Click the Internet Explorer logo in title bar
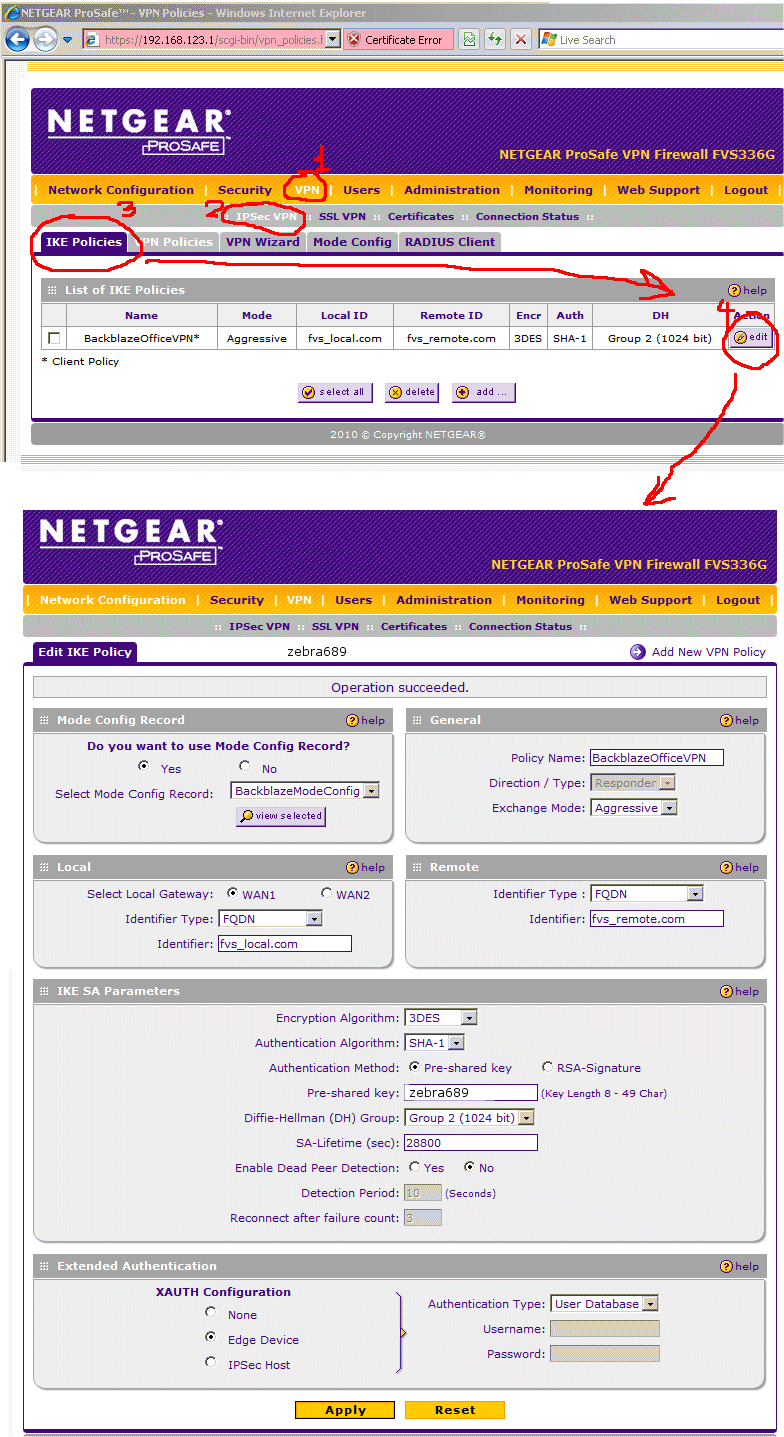784x1437 pixels. pyautogui.click(x=10, y=13)
